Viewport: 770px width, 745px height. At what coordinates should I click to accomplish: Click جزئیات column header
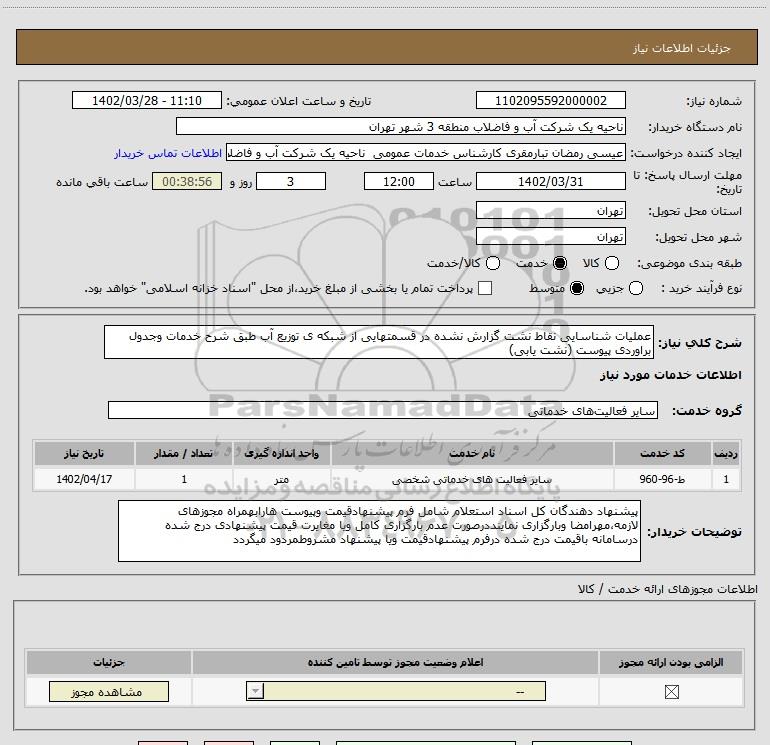(109, 662)
